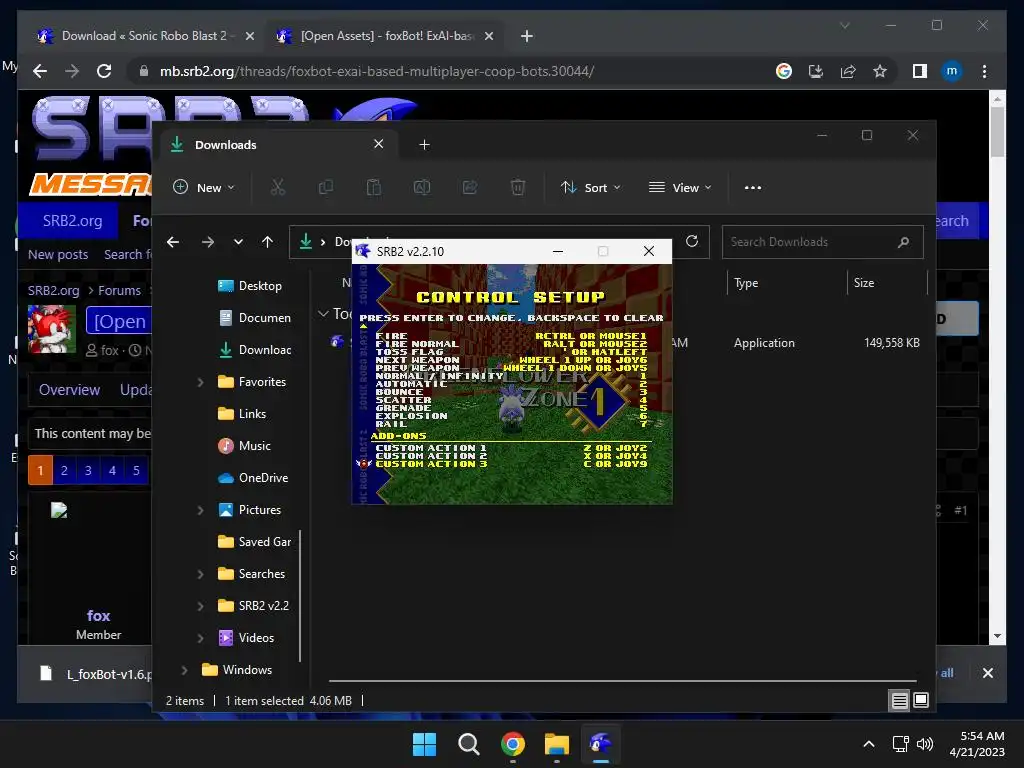Click the Paste icon in File Explorer toolbar
Screen dimensions: 1024x768
click(x=374, y=187)
